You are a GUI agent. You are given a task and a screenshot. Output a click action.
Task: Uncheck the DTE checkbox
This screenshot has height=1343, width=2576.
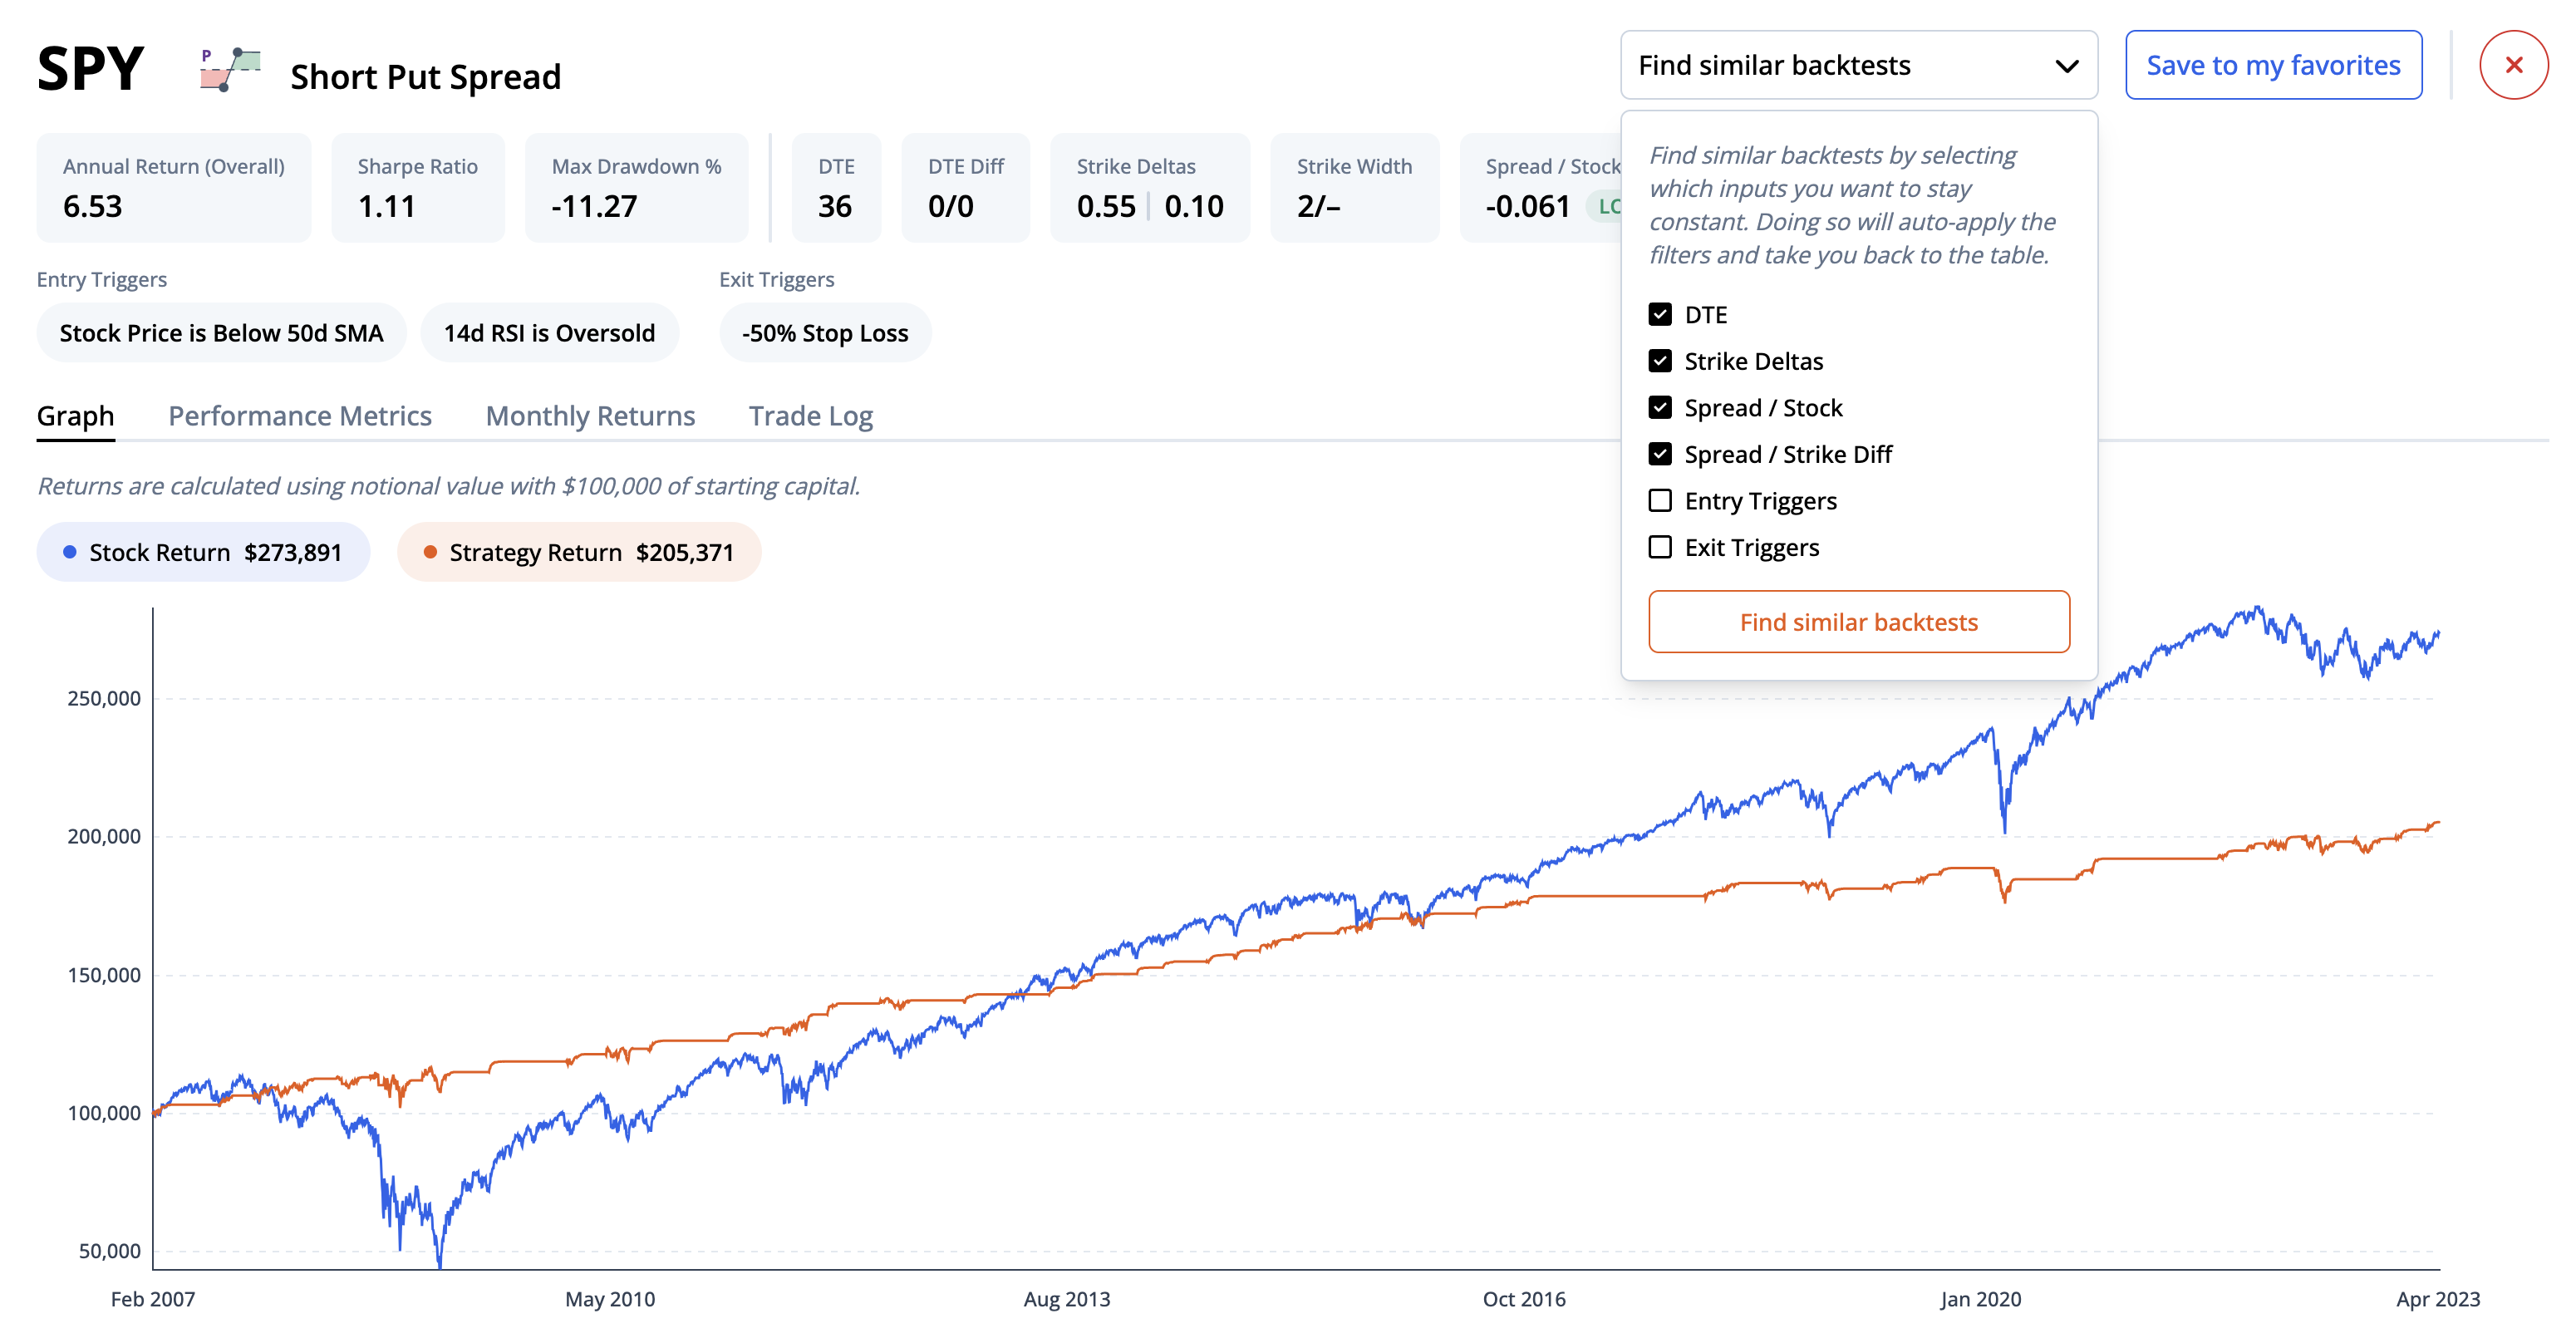click(1660, 315)
